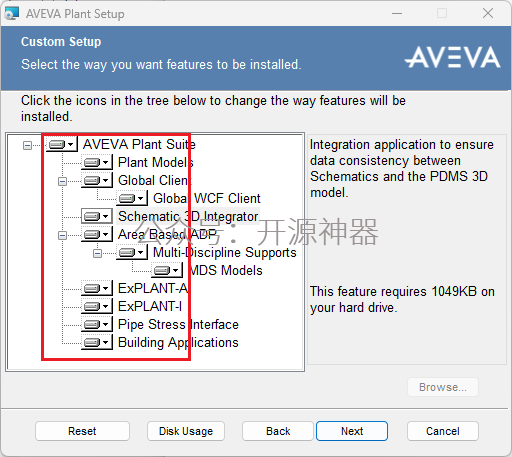This screenshot has width=512, height=457.
Task: Click the Disk Usage button
Action: 186,431
